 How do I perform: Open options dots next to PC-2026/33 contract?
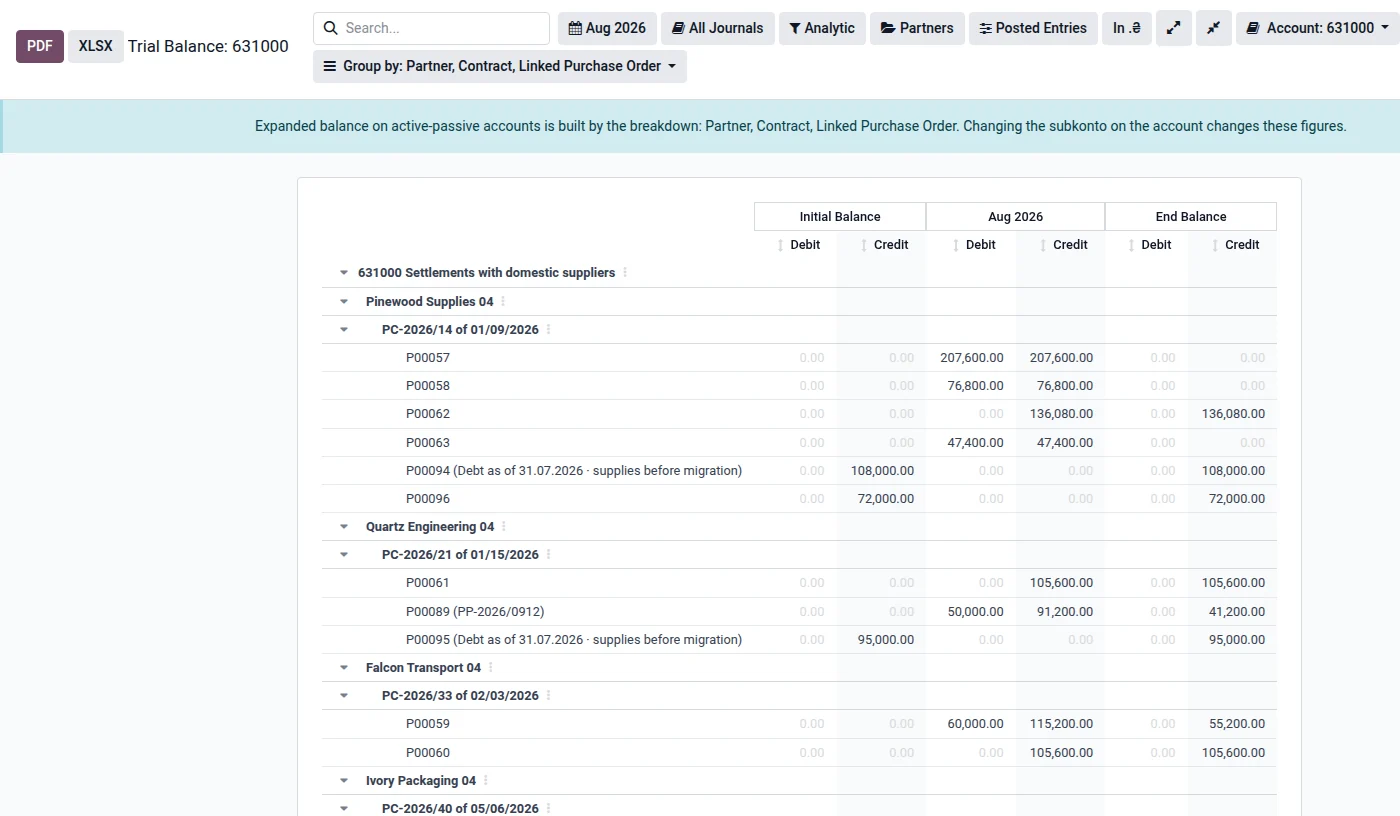[x=548, y=695]
